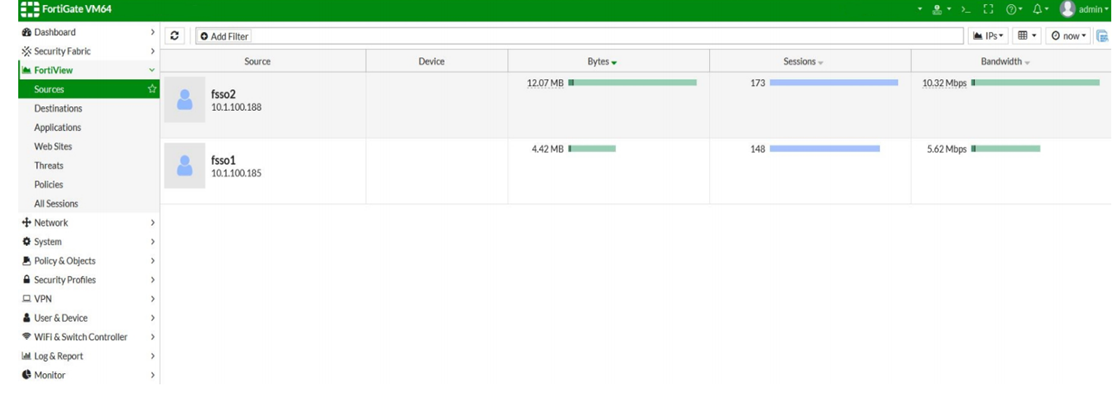
Task: Open the table view type dropdown
Action: pos(1027,36)
